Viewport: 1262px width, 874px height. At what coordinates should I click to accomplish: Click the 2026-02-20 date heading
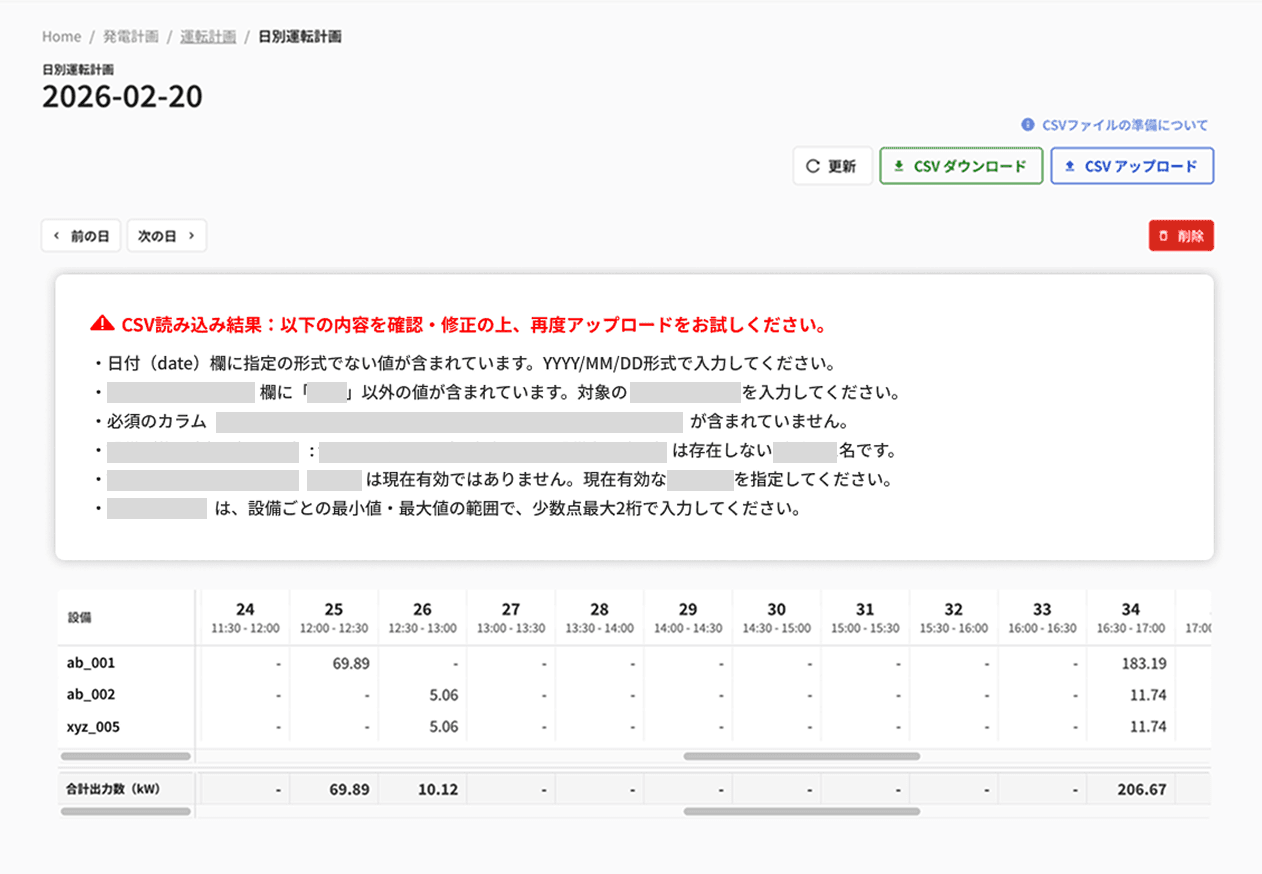point(122,96)
